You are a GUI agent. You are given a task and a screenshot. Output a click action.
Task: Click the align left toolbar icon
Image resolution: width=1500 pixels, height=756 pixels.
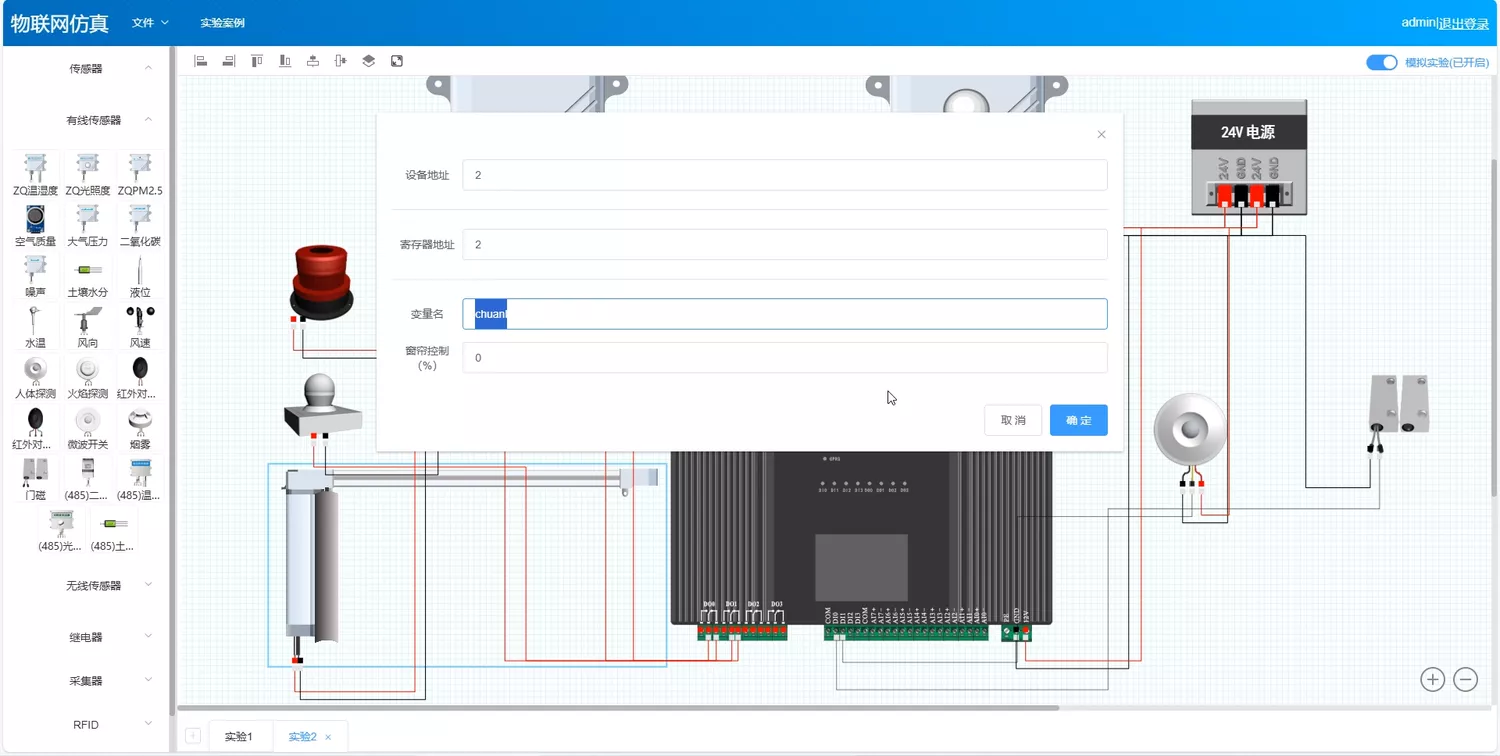201,61
